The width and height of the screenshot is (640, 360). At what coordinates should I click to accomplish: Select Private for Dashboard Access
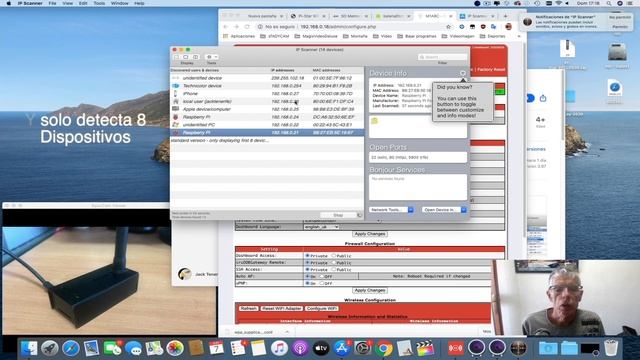(307, 256)
